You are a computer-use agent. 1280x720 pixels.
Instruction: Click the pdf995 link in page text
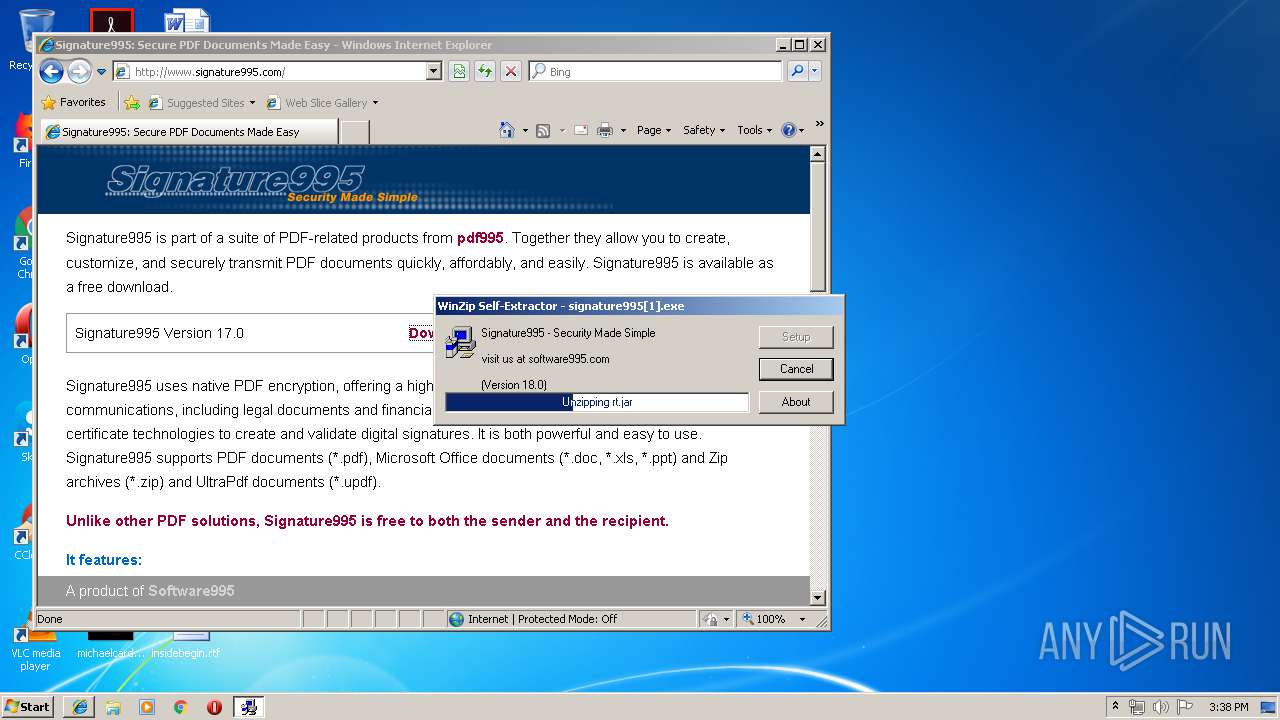[x=480, y=238]
